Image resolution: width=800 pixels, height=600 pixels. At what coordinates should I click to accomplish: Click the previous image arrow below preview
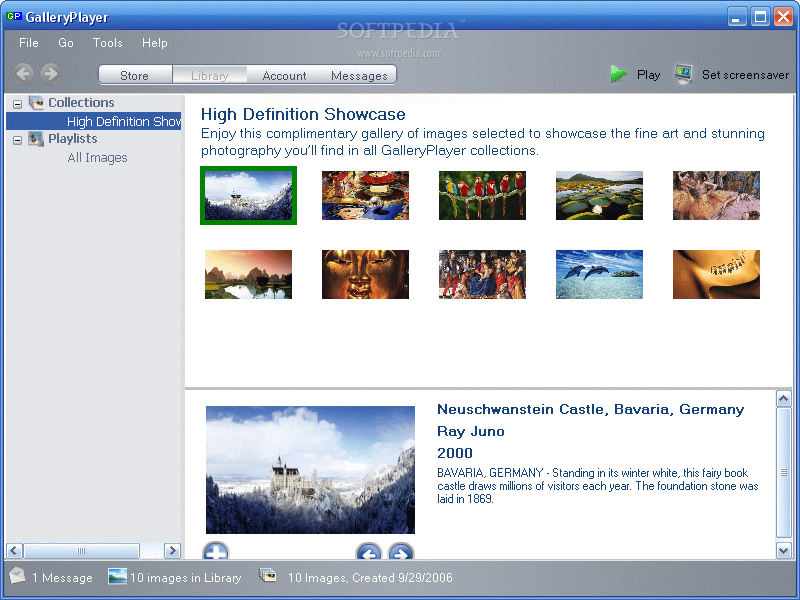point(368,552)
